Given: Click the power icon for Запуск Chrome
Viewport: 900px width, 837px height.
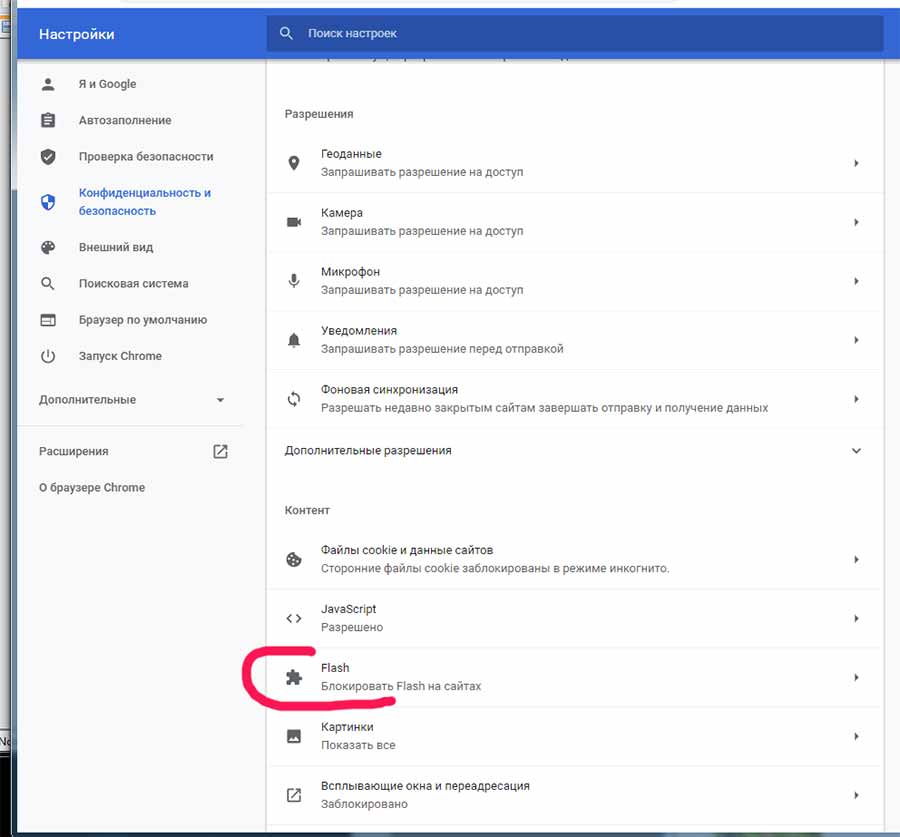Looking at the screenshot, I should (48, 356).
